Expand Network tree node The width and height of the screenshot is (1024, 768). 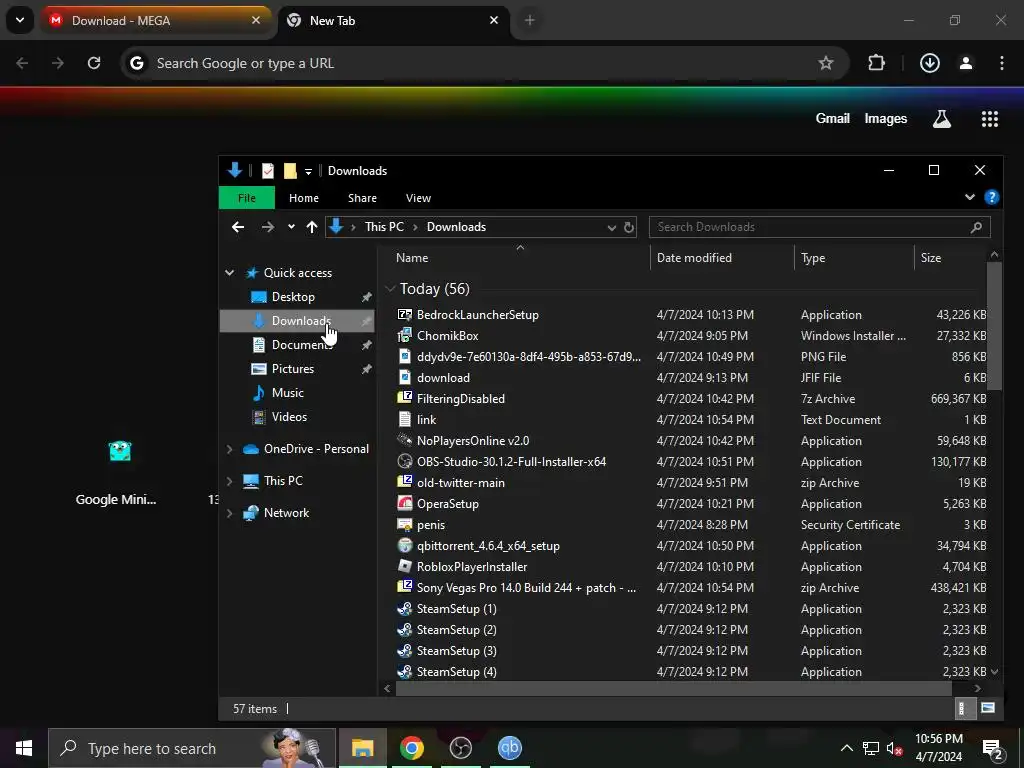tap(229, 513)
